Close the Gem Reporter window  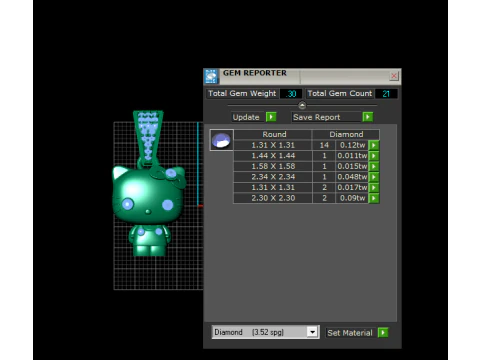click(x=394, y=76)
